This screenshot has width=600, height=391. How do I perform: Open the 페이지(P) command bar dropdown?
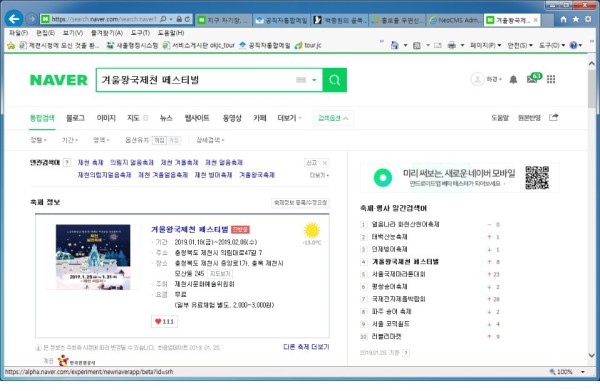(485, 45)
